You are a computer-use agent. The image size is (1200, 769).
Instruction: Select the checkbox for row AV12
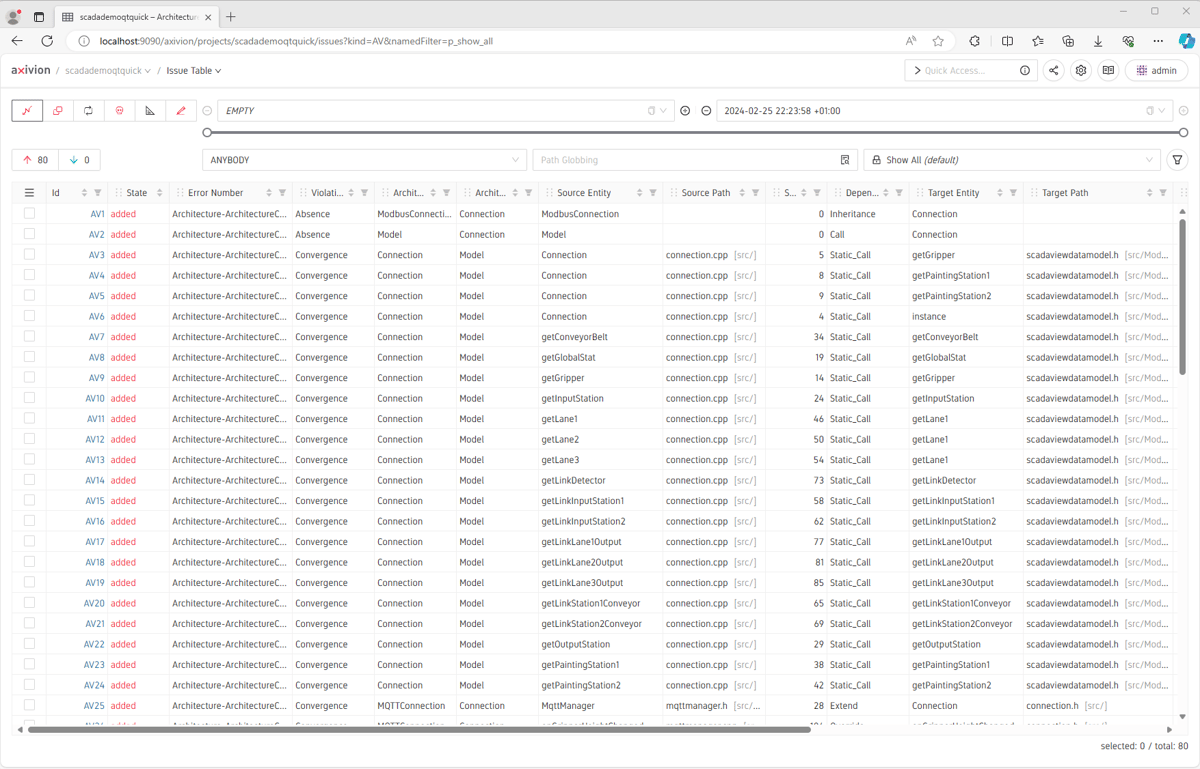(29, 439)
